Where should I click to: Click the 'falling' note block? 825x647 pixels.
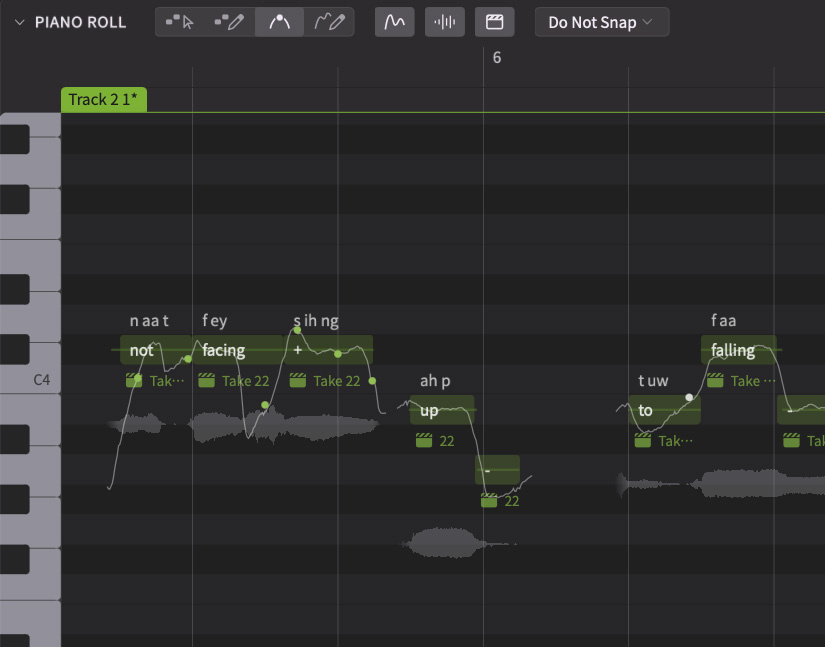point(738,350)
